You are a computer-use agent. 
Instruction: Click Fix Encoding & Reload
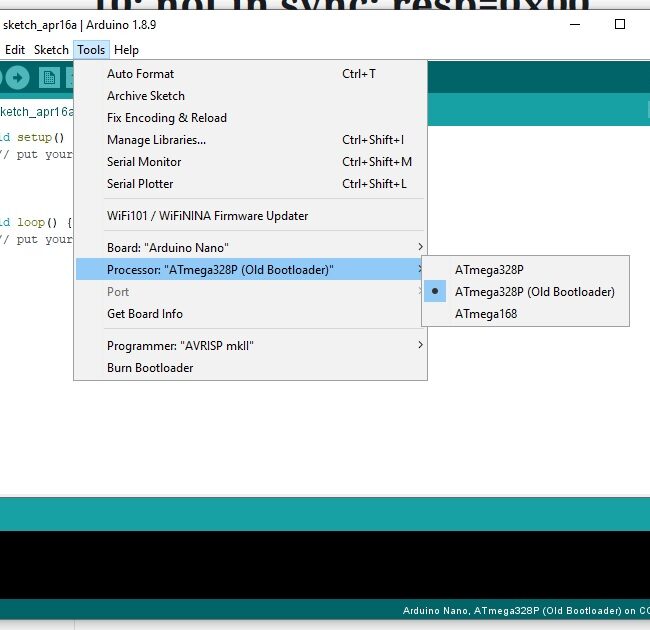point(250,118)
